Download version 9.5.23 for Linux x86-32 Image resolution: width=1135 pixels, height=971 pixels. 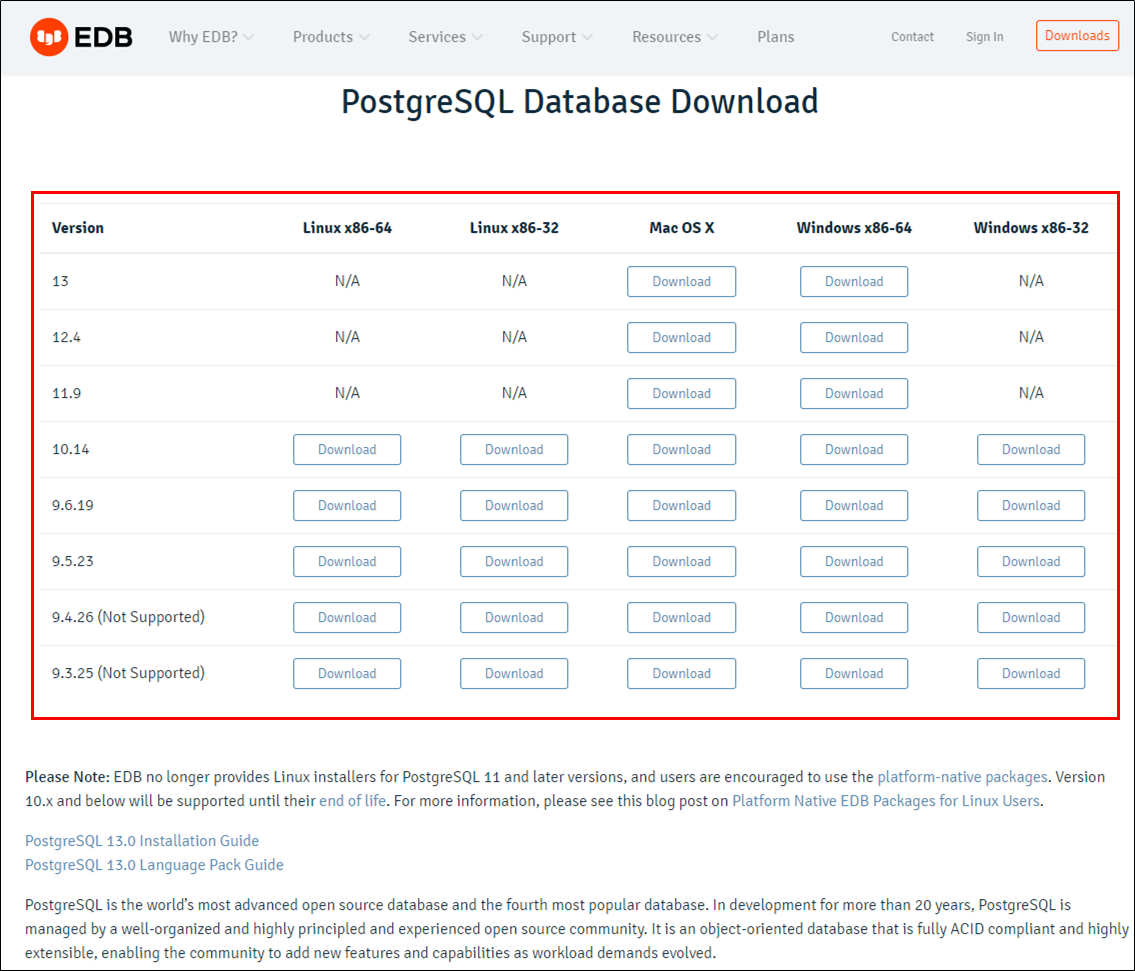coord(514,561)
